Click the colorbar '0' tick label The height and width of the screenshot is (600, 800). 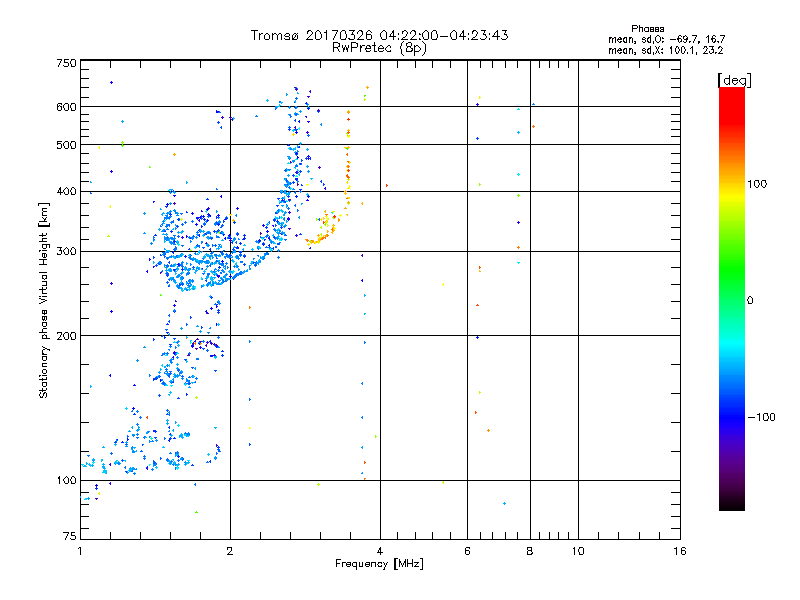(x=750, y=301)
